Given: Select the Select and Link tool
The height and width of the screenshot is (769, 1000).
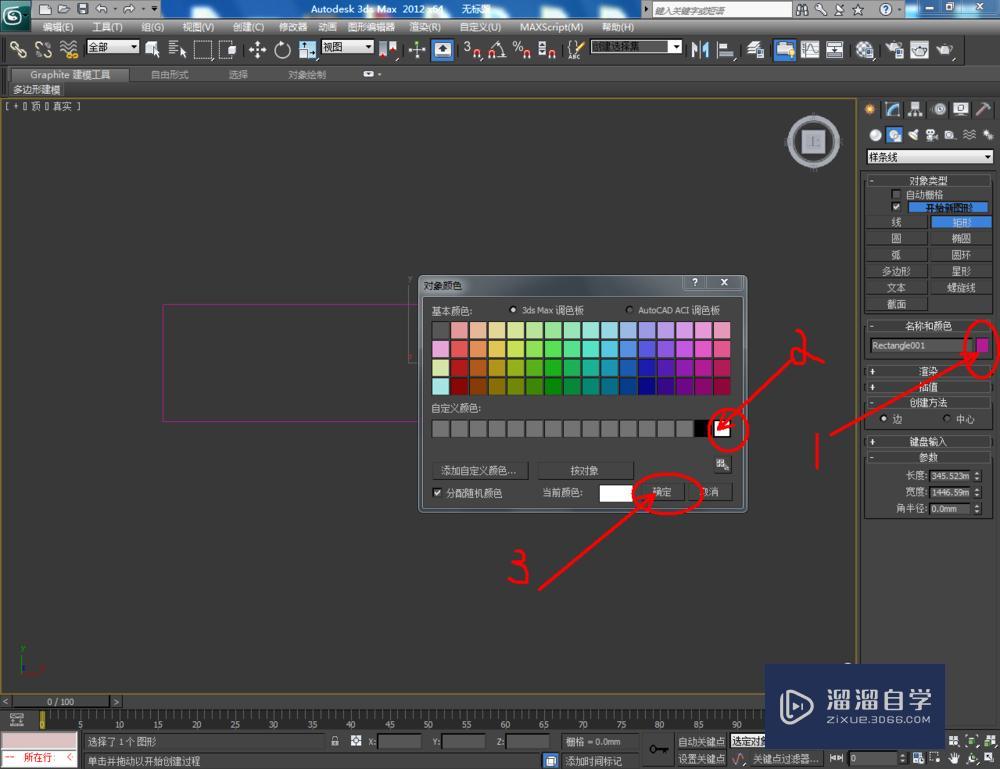Looking at the screenshot, I should tap(18, 50).
